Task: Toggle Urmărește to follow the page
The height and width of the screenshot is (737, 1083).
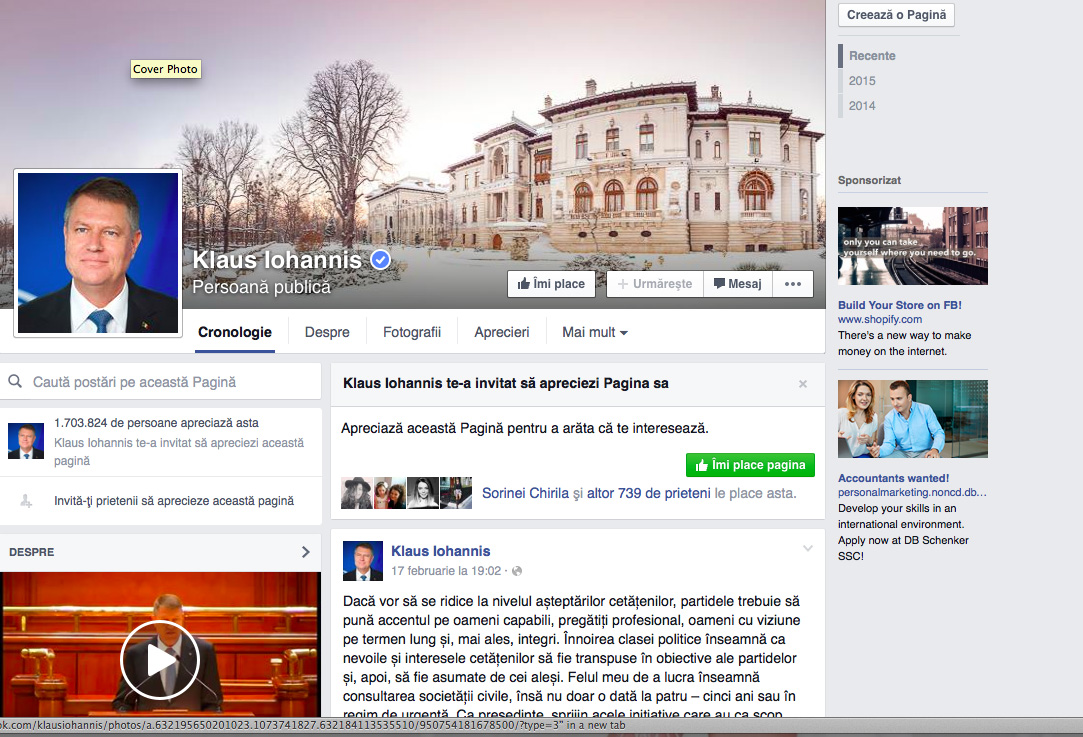Action: coord(654,284)
